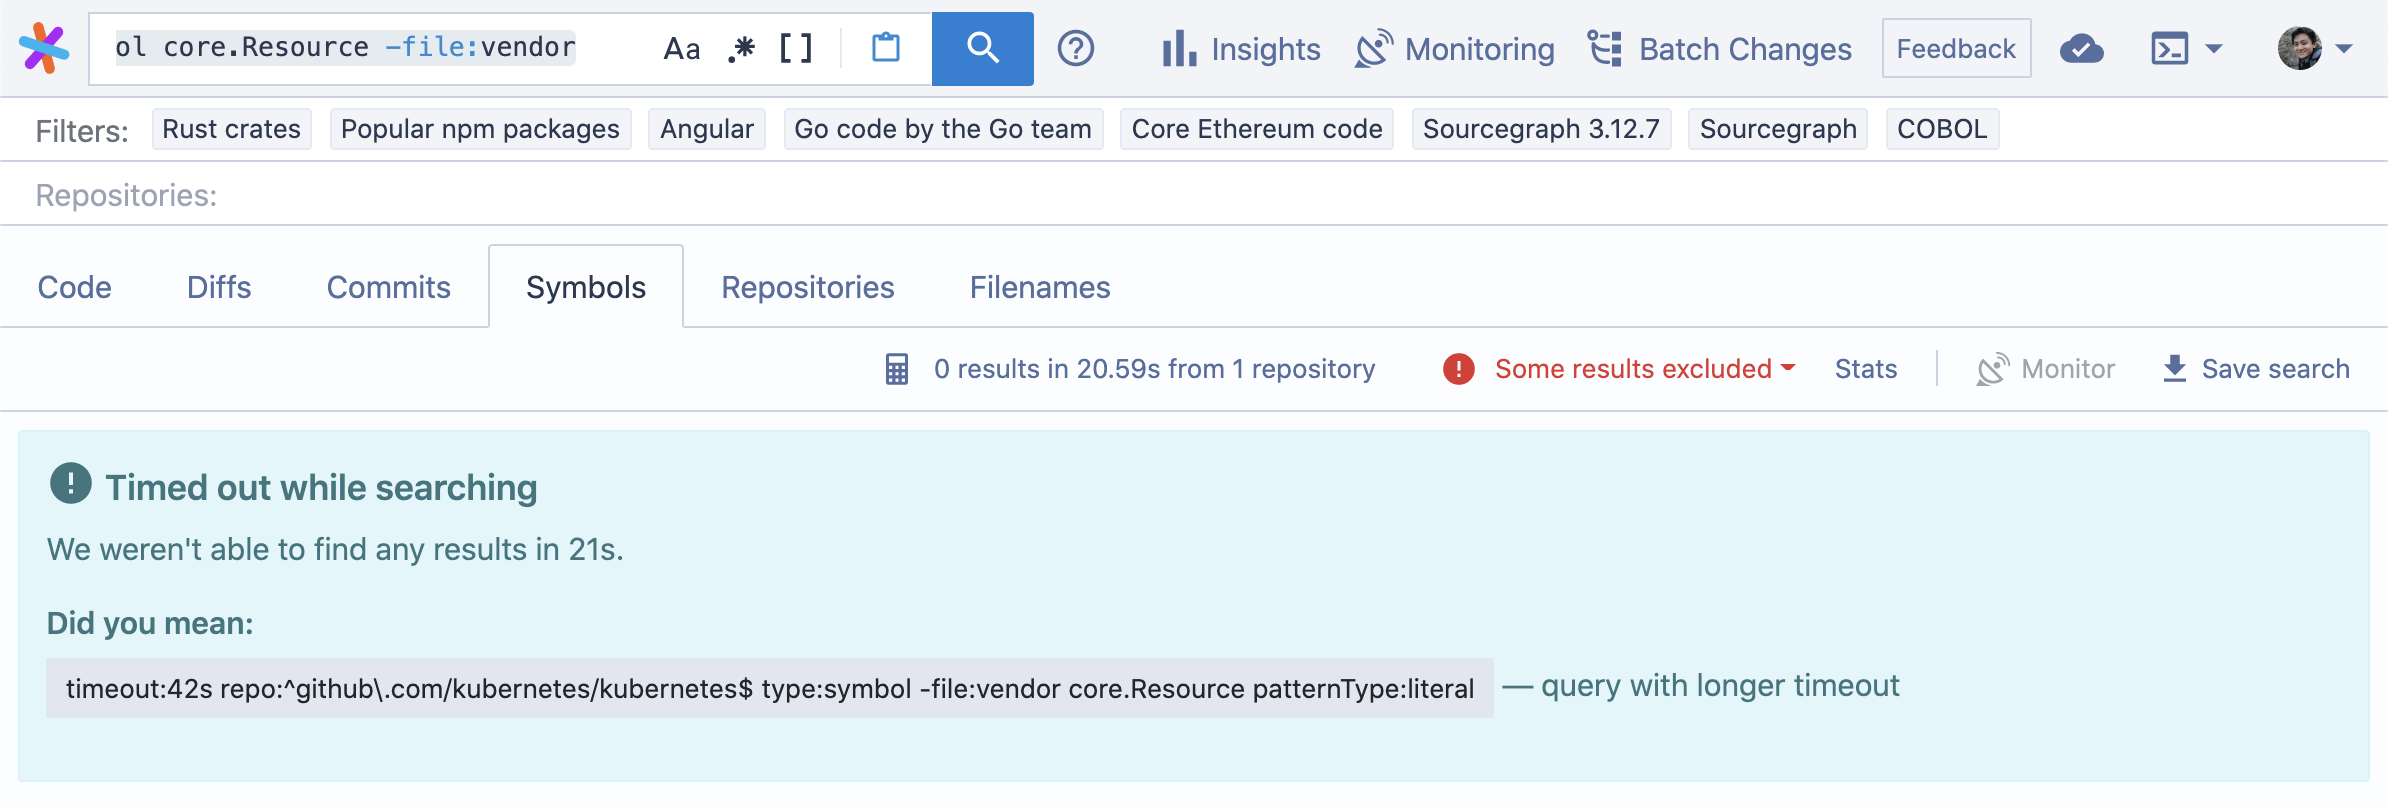Click the suggested timeout:42s query link
The height and width of the screenshot is (808, 2388).
click(769, 688)
